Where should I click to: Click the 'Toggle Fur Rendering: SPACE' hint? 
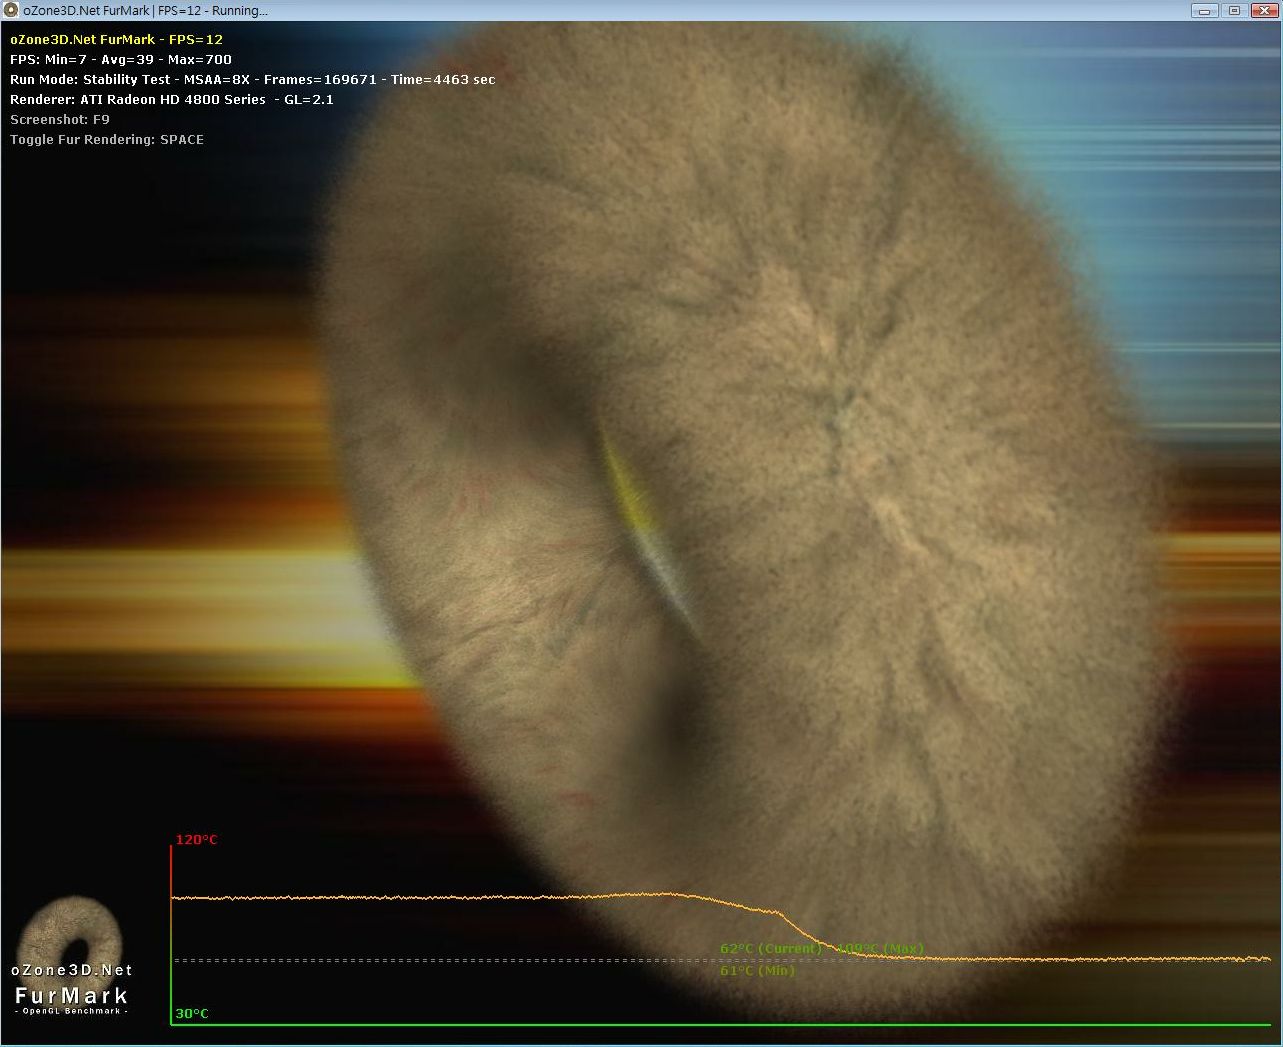pos(107,139)
